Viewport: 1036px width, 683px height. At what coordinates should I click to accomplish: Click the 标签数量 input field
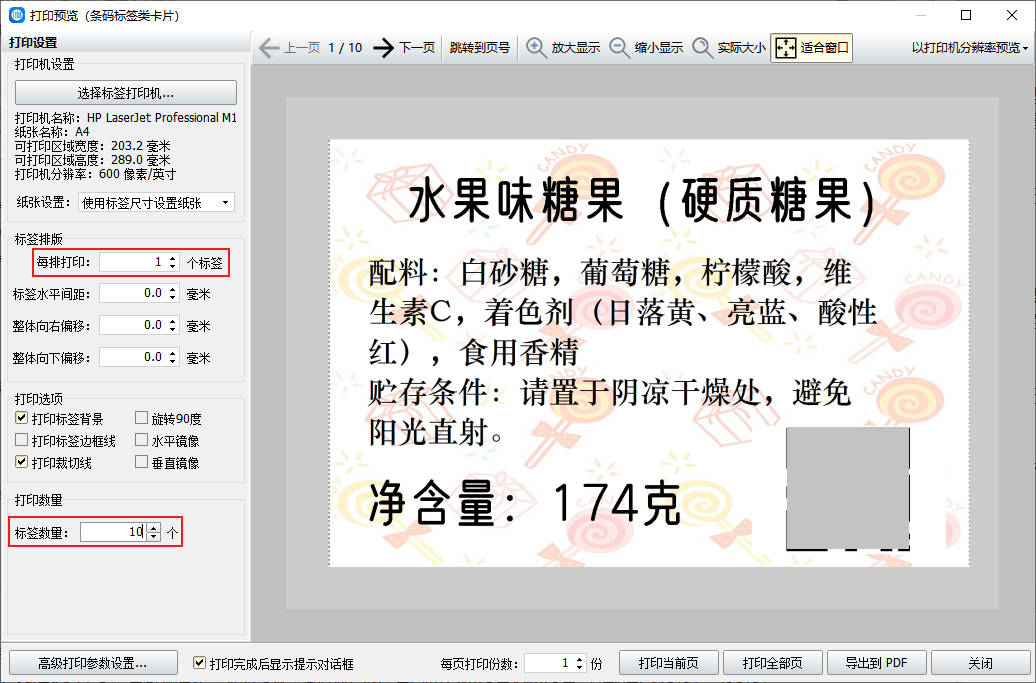coord(113,532)
